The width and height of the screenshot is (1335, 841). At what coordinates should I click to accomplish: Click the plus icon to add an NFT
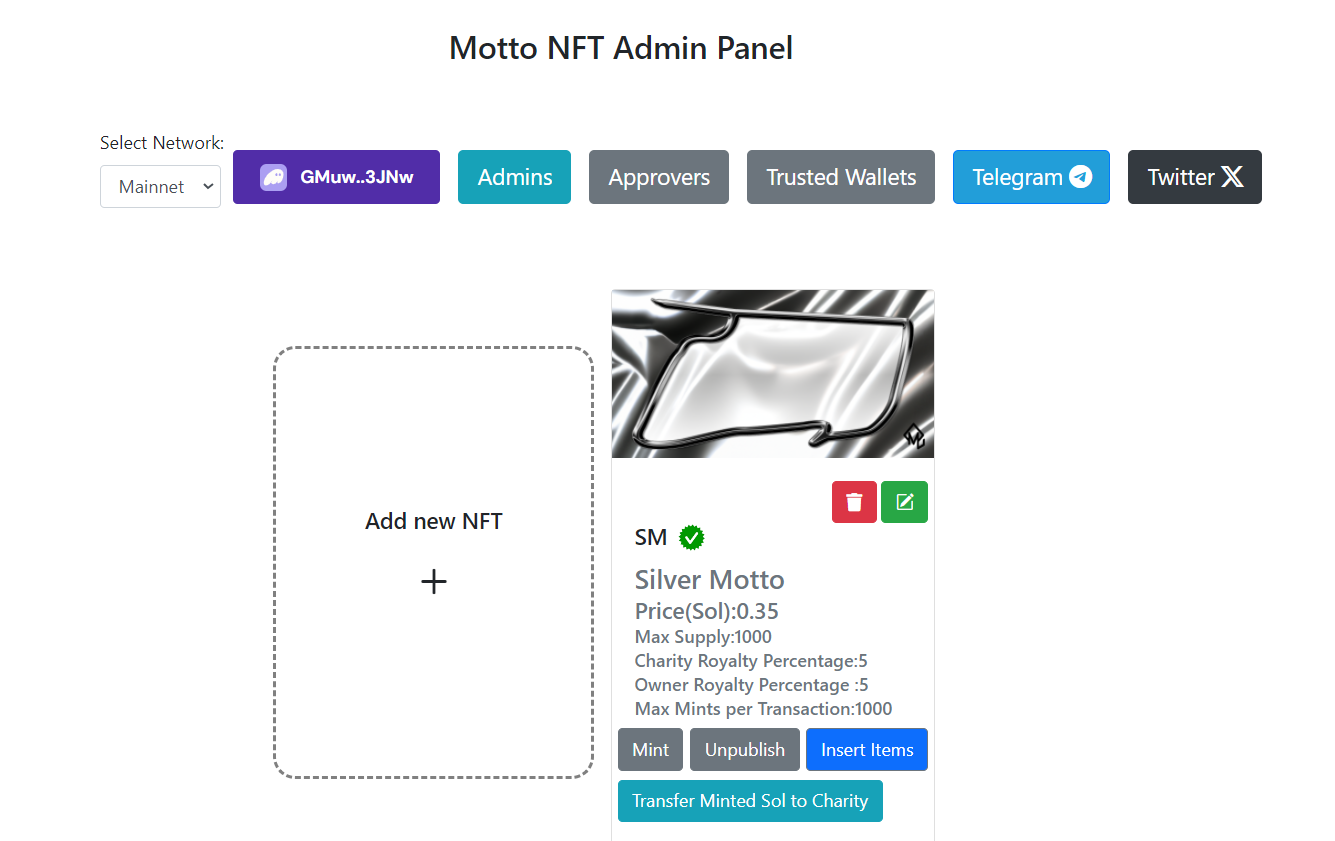pos(433,582)
